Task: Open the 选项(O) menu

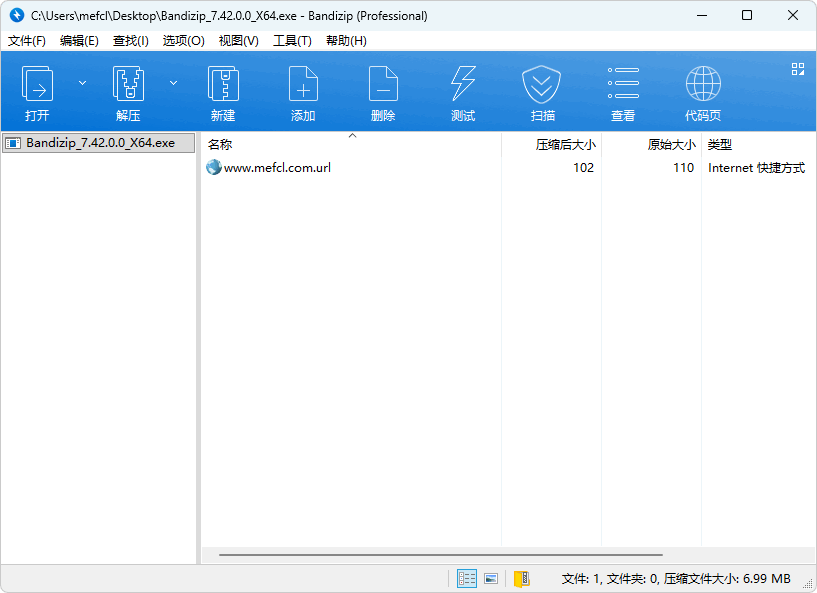Action: point(183,41)
